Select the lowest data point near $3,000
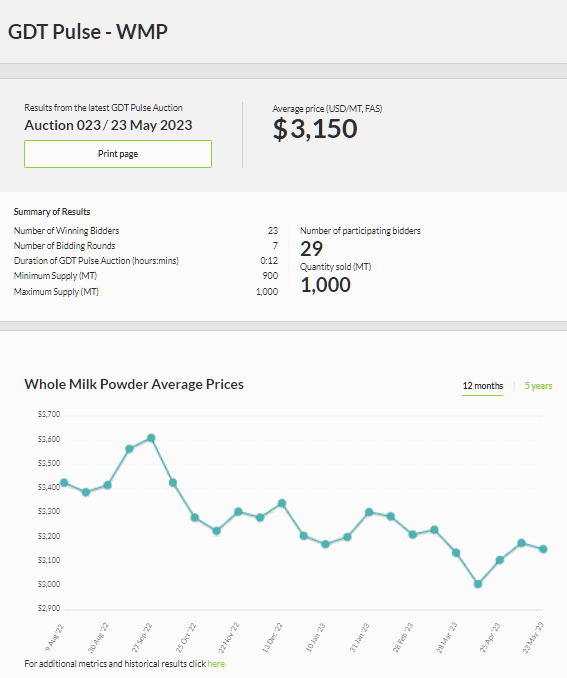The image size is (567, 678). pyautogui.click(x=478, y=584)
